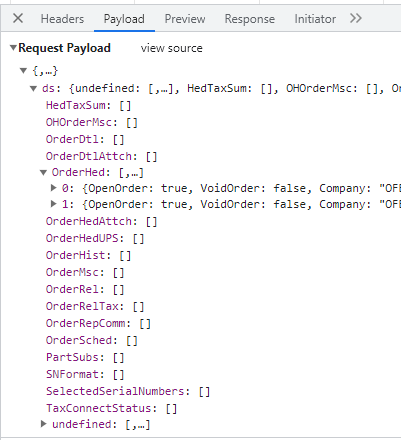The height and width of the screenshot is (440, 401).
Task: Show more tabs with the double chevron
Action: point(356,18)
